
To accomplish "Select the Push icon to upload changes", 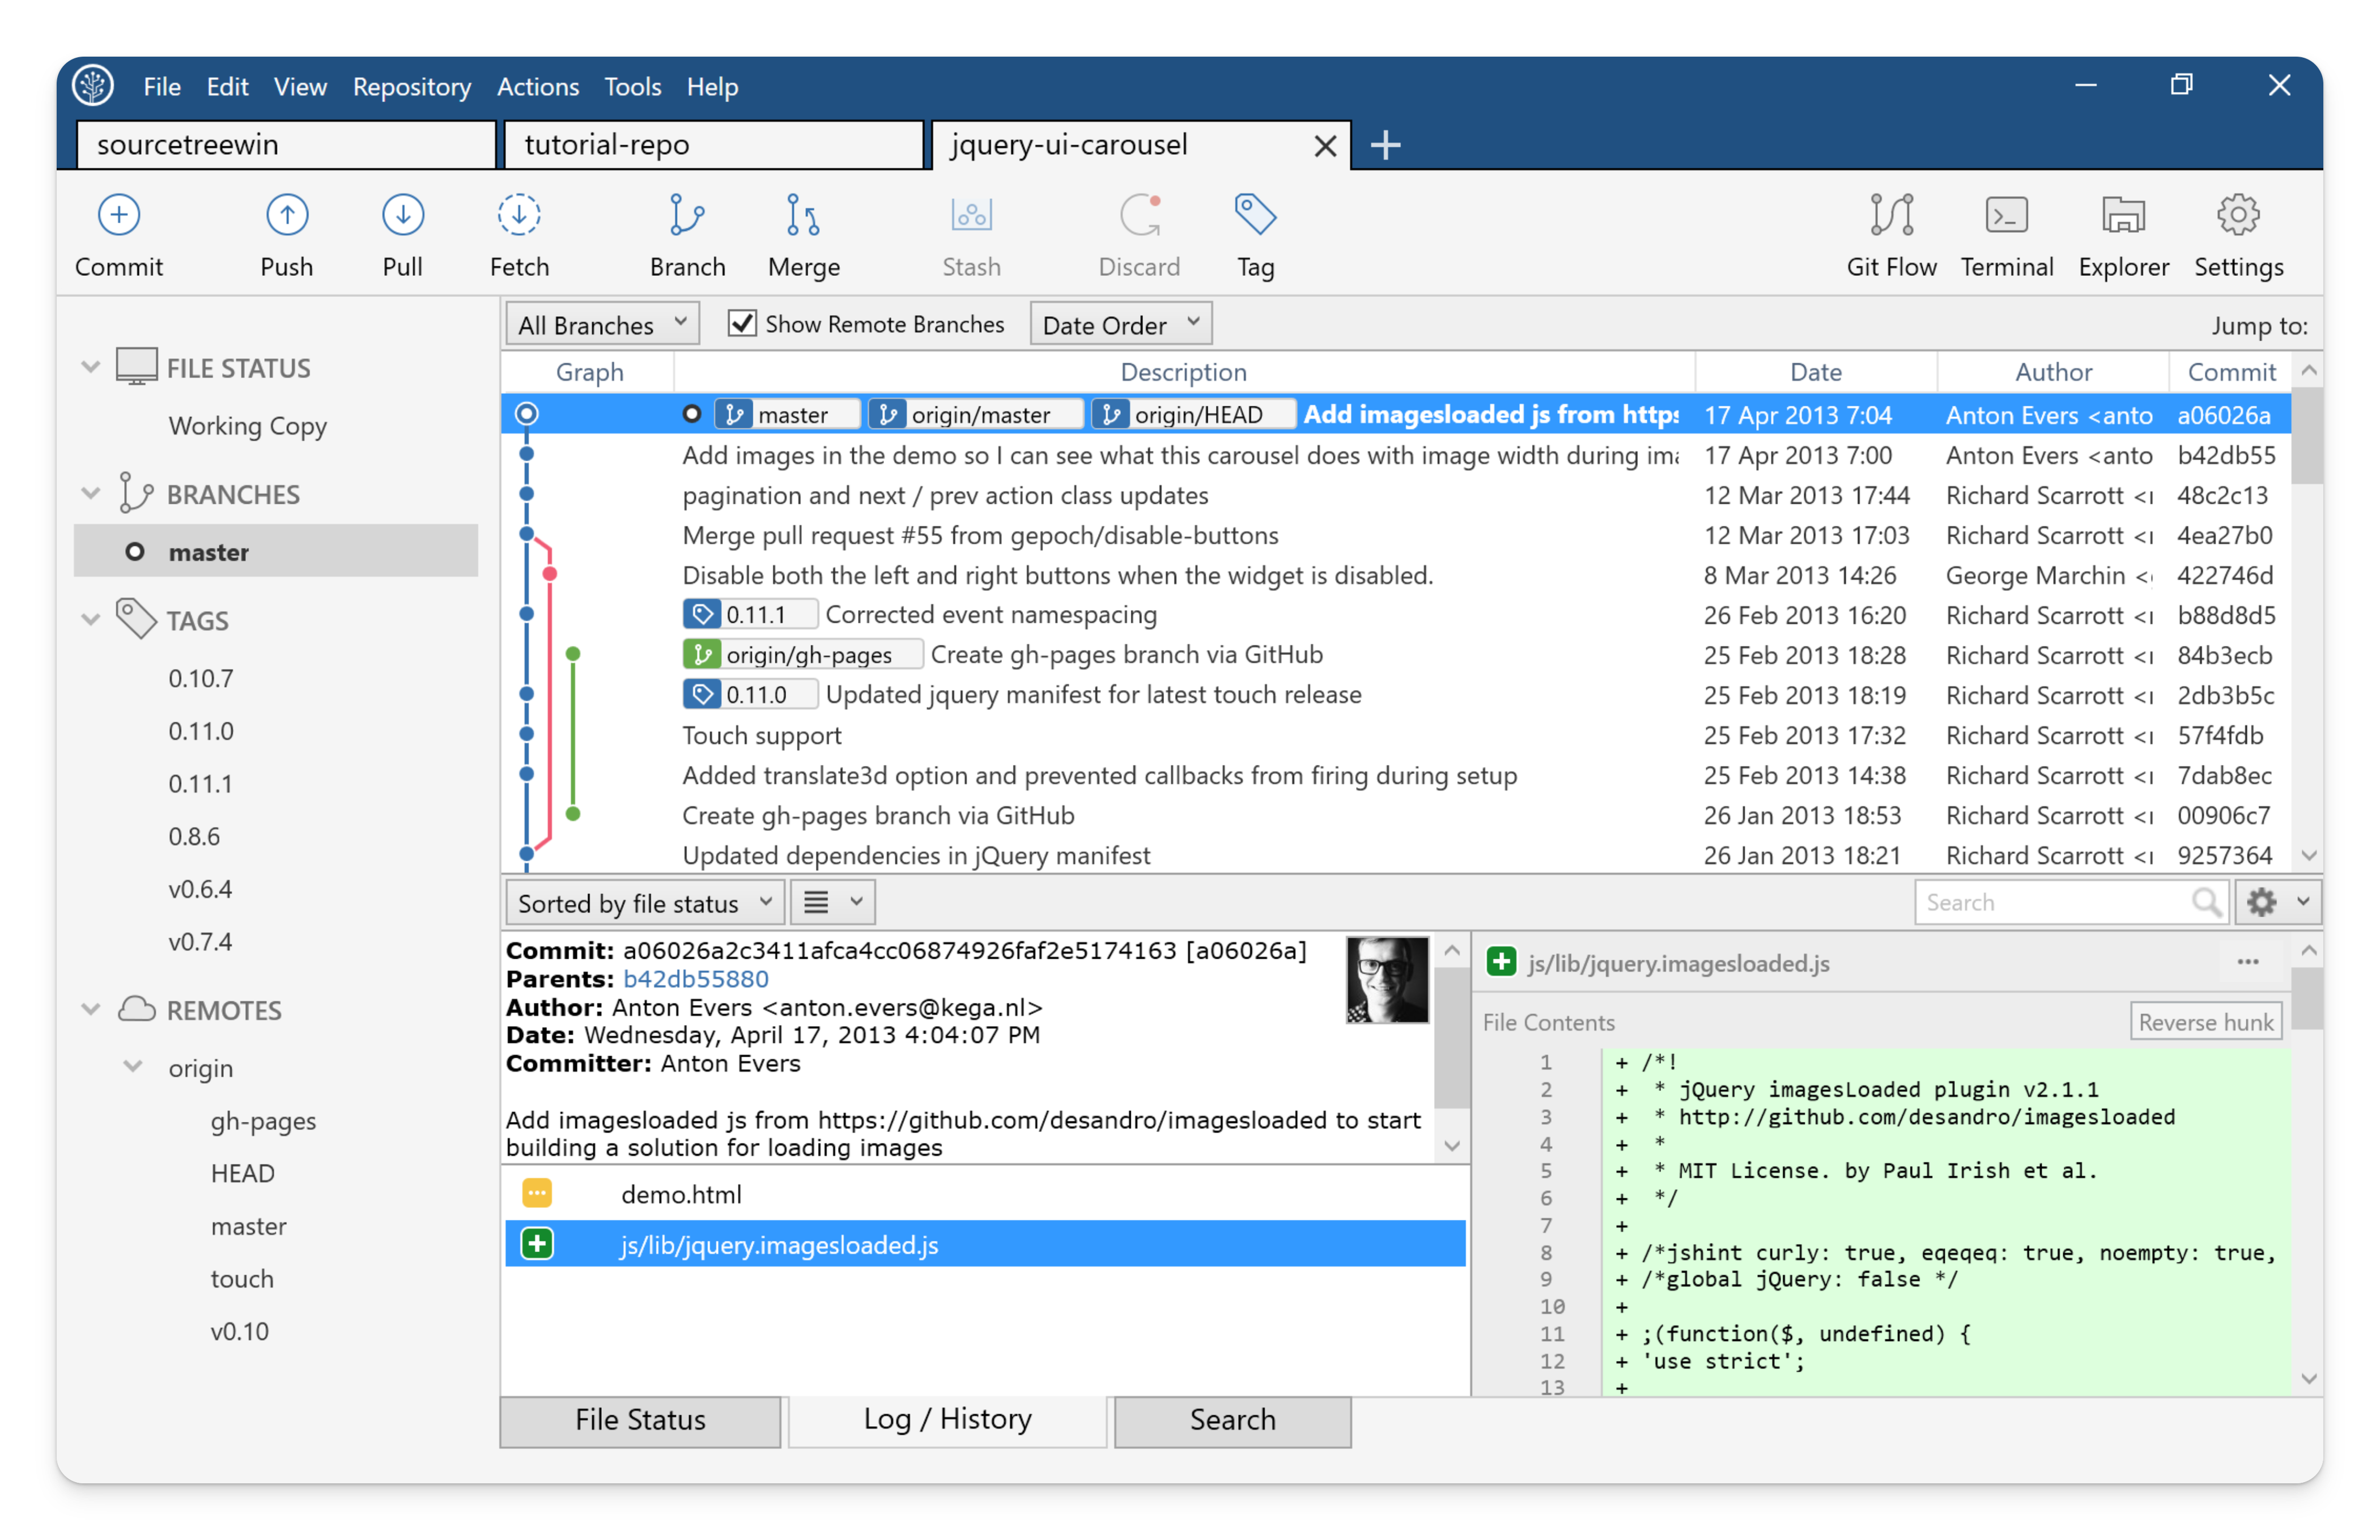I will pyautogui.click(x=287, y=233).
